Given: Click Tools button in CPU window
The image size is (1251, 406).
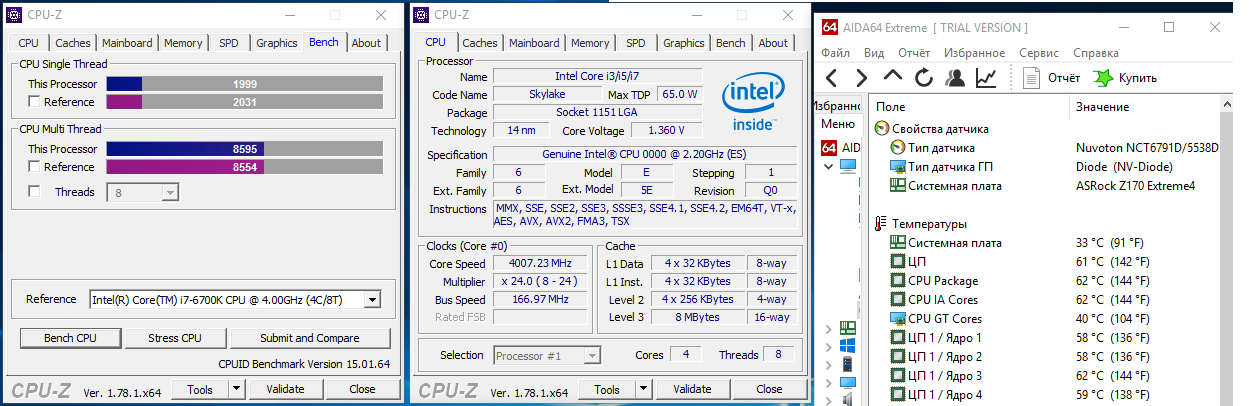Looking at the screenshot, I should [607, 389].
